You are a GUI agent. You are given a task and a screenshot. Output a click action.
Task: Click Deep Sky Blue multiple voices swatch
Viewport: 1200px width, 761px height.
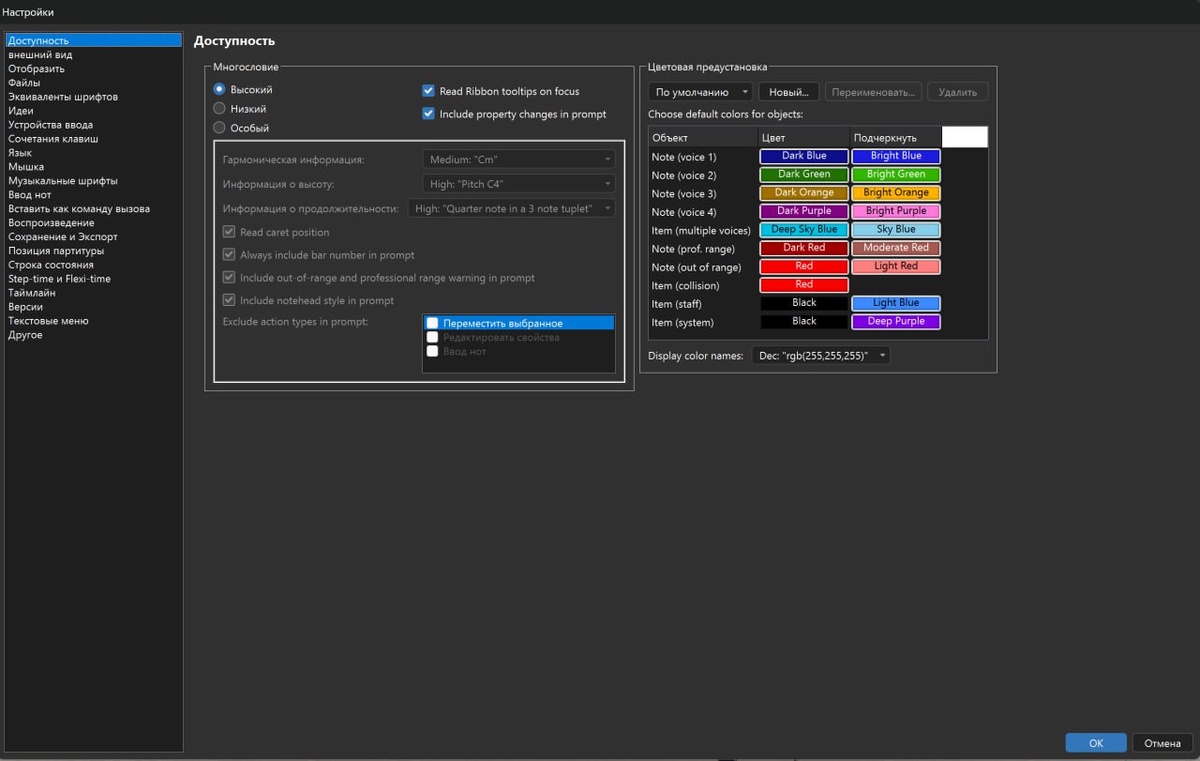click(804, 230)
